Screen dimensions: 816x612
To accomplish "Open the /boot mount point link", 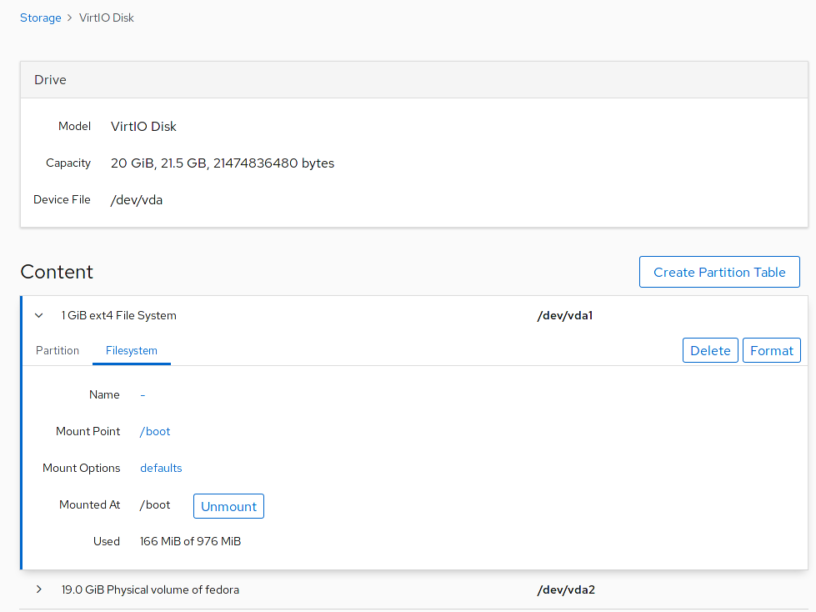I will (154, 431).
